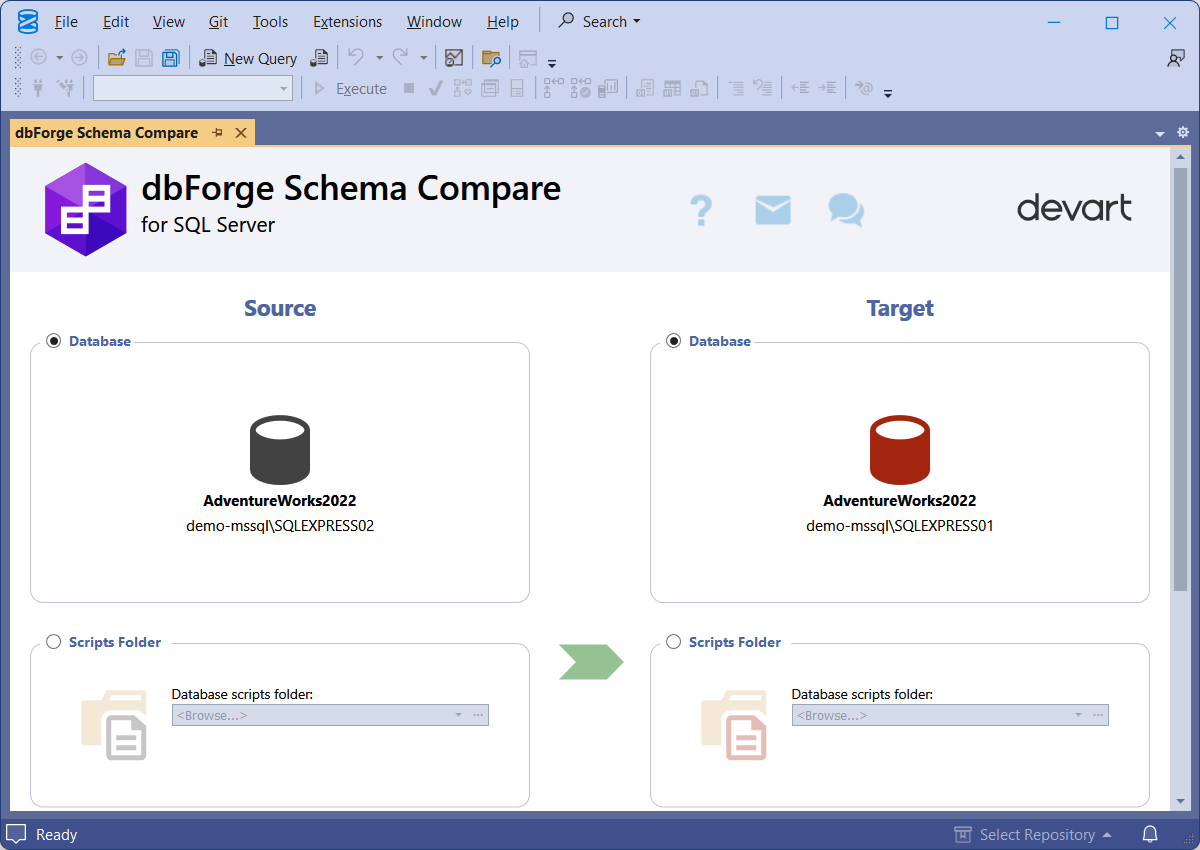Click the Disconnect toolbar icon
The width and height of the screenshot is (1200, 850).
[x=65, y=88]
